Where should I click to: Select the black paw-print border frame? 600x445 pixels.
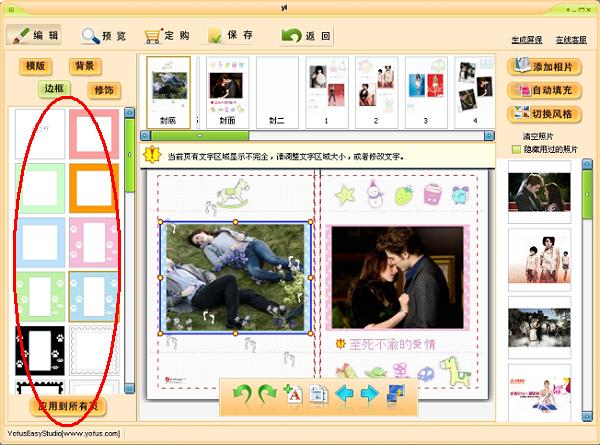(40, 351)
